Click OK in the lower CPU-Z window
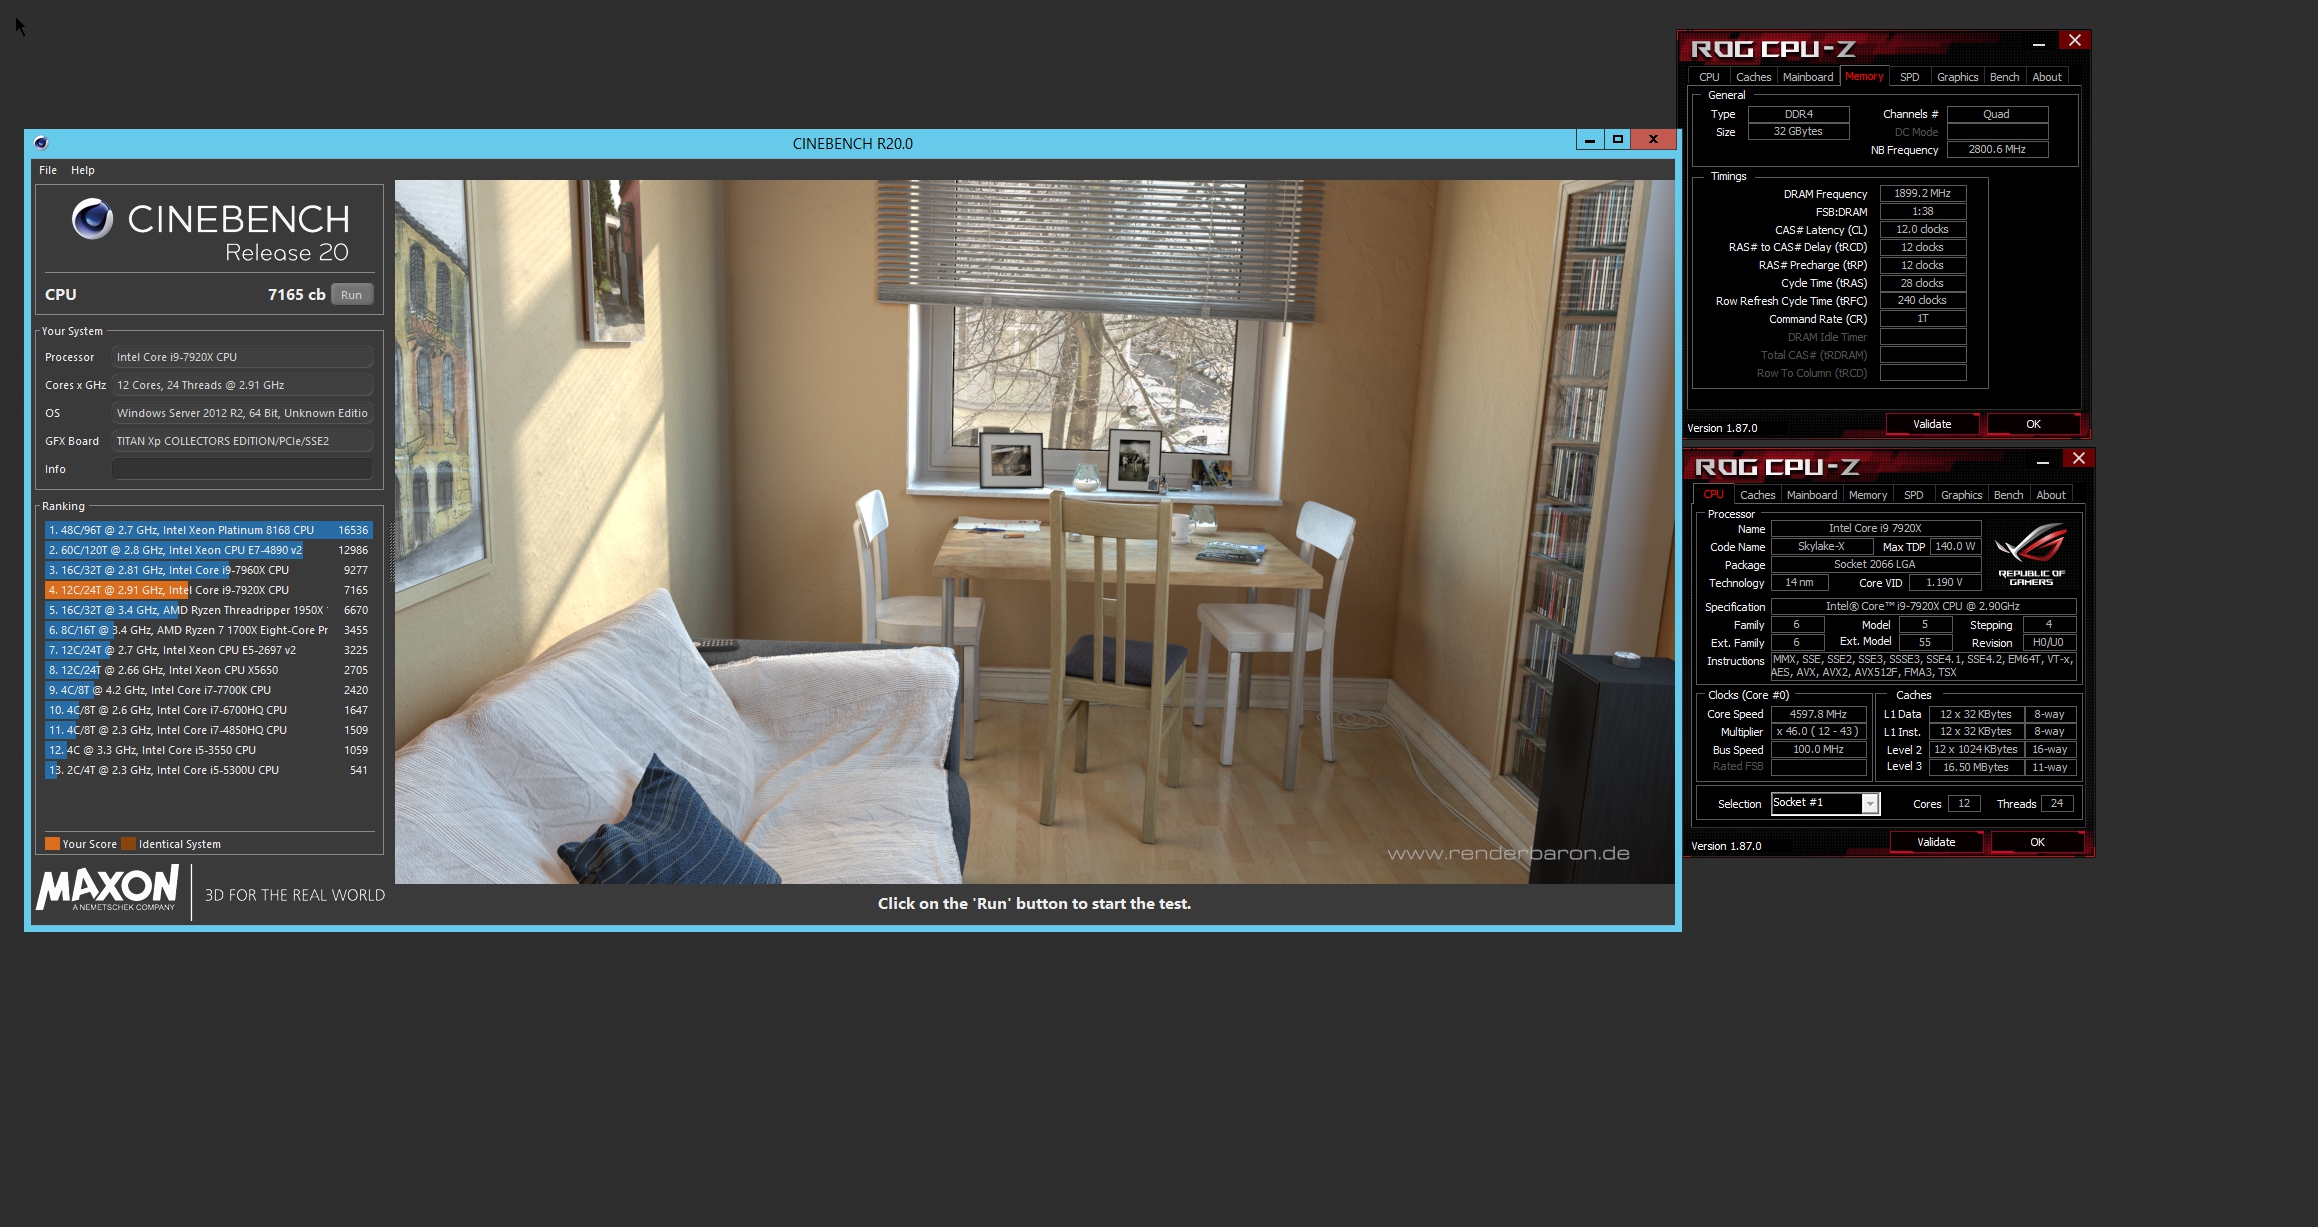The height and width of the screenshot is (1227, 2318). (2037, 842)
